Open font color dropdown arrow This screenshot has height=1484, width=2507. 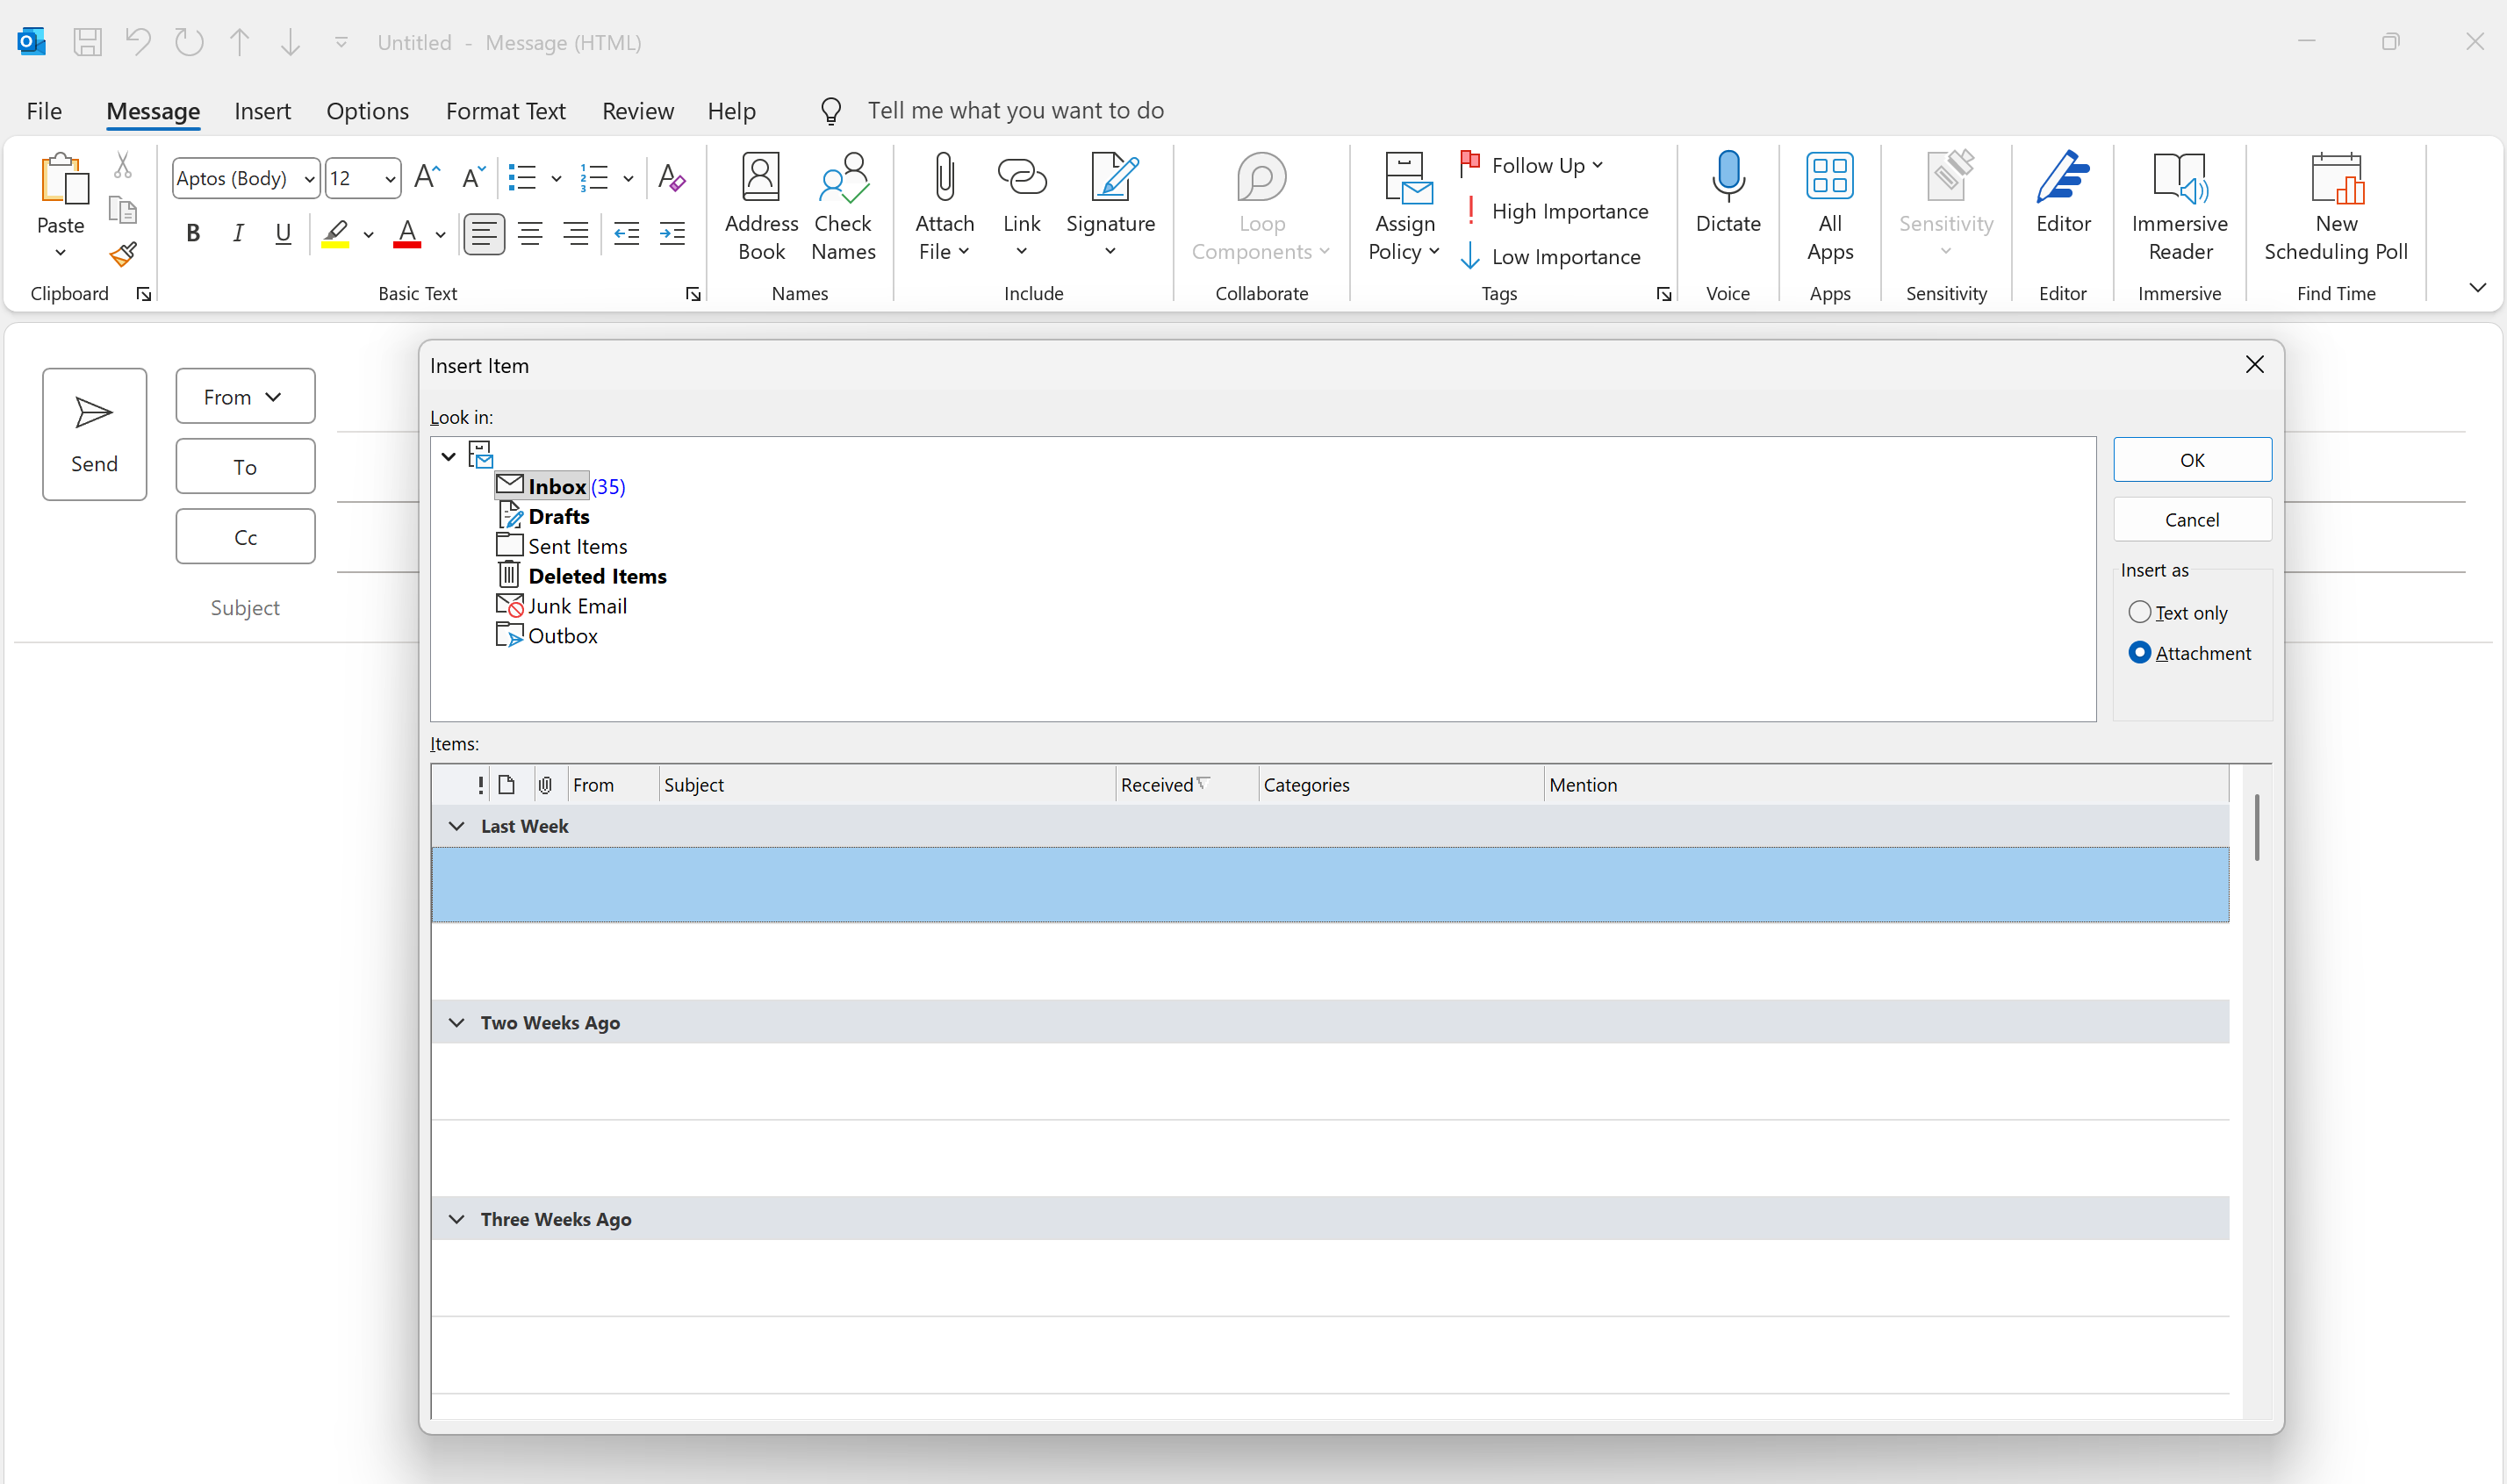440,235
